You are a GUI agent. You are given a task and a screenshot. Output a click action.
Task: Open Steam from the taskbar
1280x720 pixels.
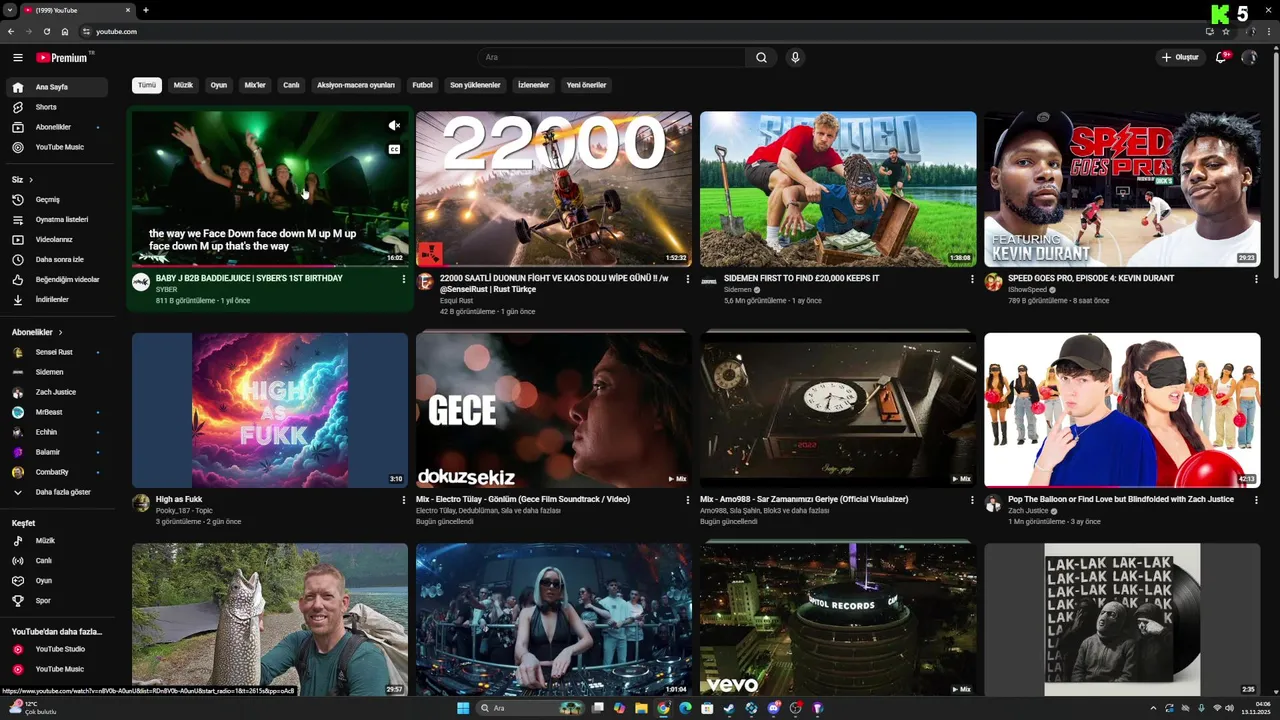pyautogui.click(x=729, y=708)
